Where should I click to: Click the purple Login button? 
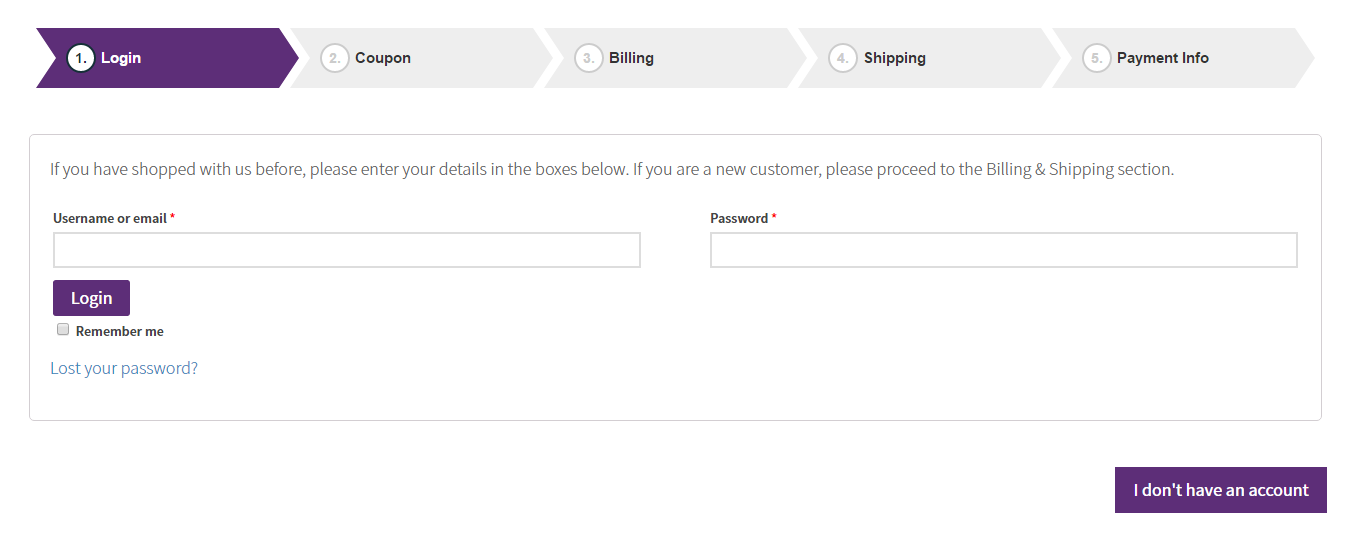coord(91,298)
